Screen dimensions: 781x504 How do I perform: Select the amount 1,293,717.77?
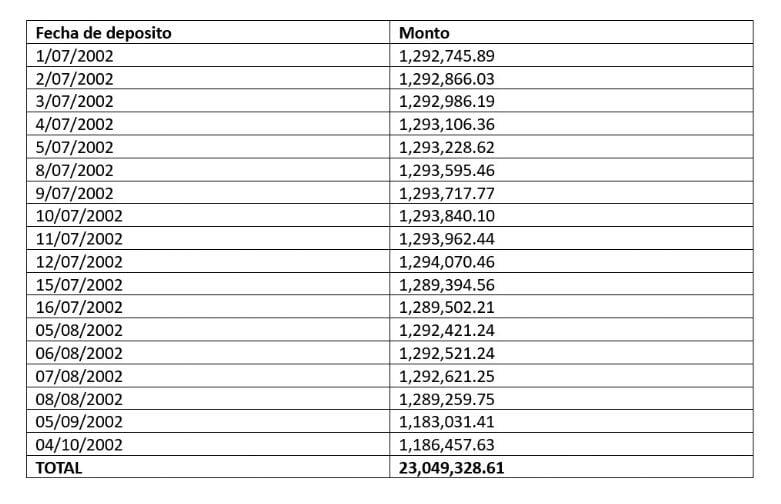(447, 193)
